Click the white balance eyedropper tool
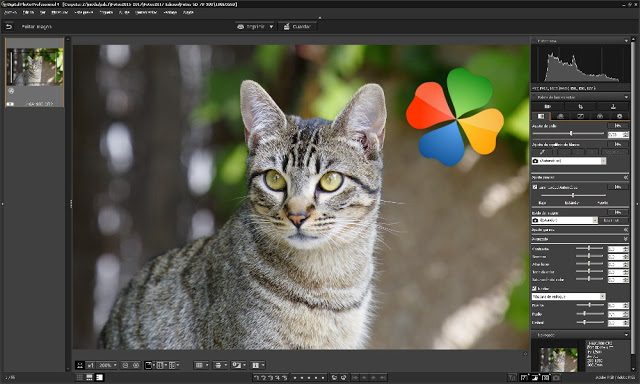Viewport: 640px width, 384px height. pos(542,152)
